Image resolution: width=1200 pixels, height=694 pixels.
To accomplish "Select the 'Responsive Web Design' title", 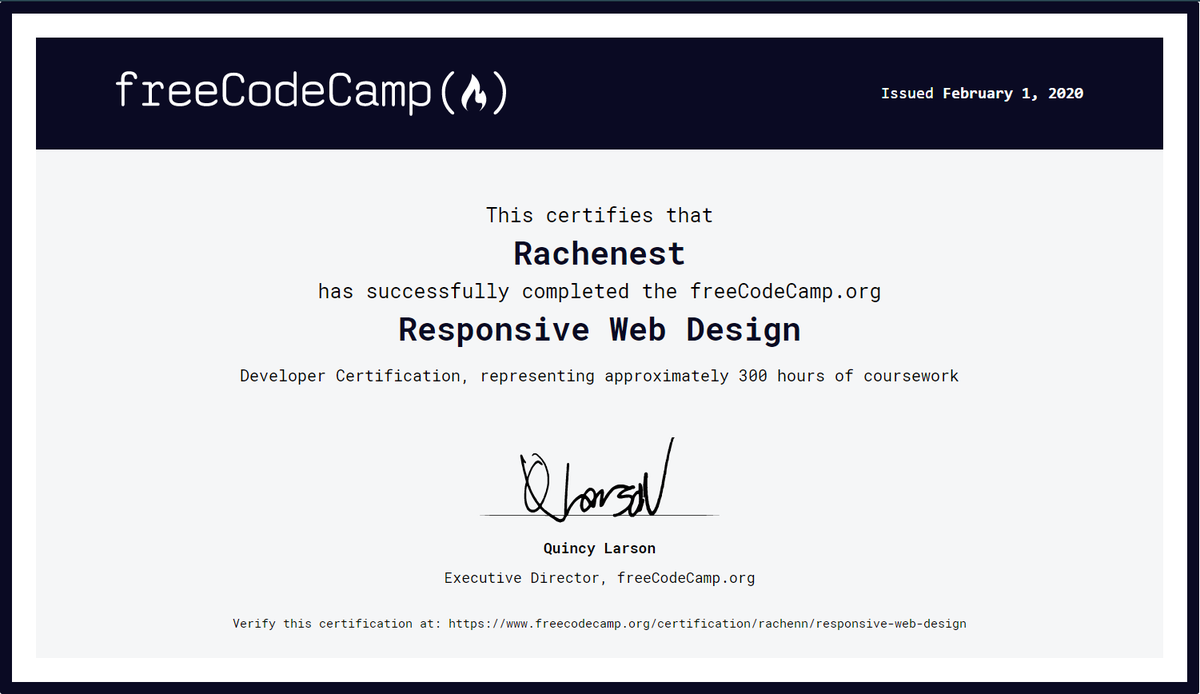I will point(599,329).
